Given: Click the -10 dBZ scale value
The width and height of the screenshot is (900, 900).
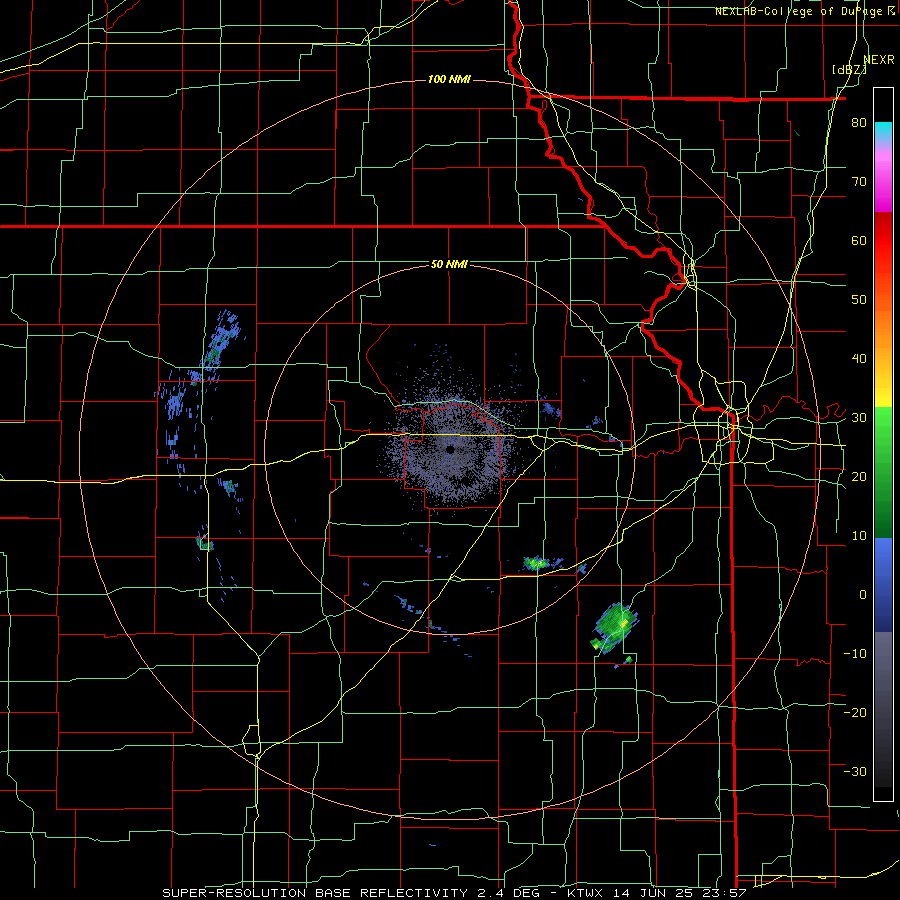Looking at the screenshot, I should point(855,654).
